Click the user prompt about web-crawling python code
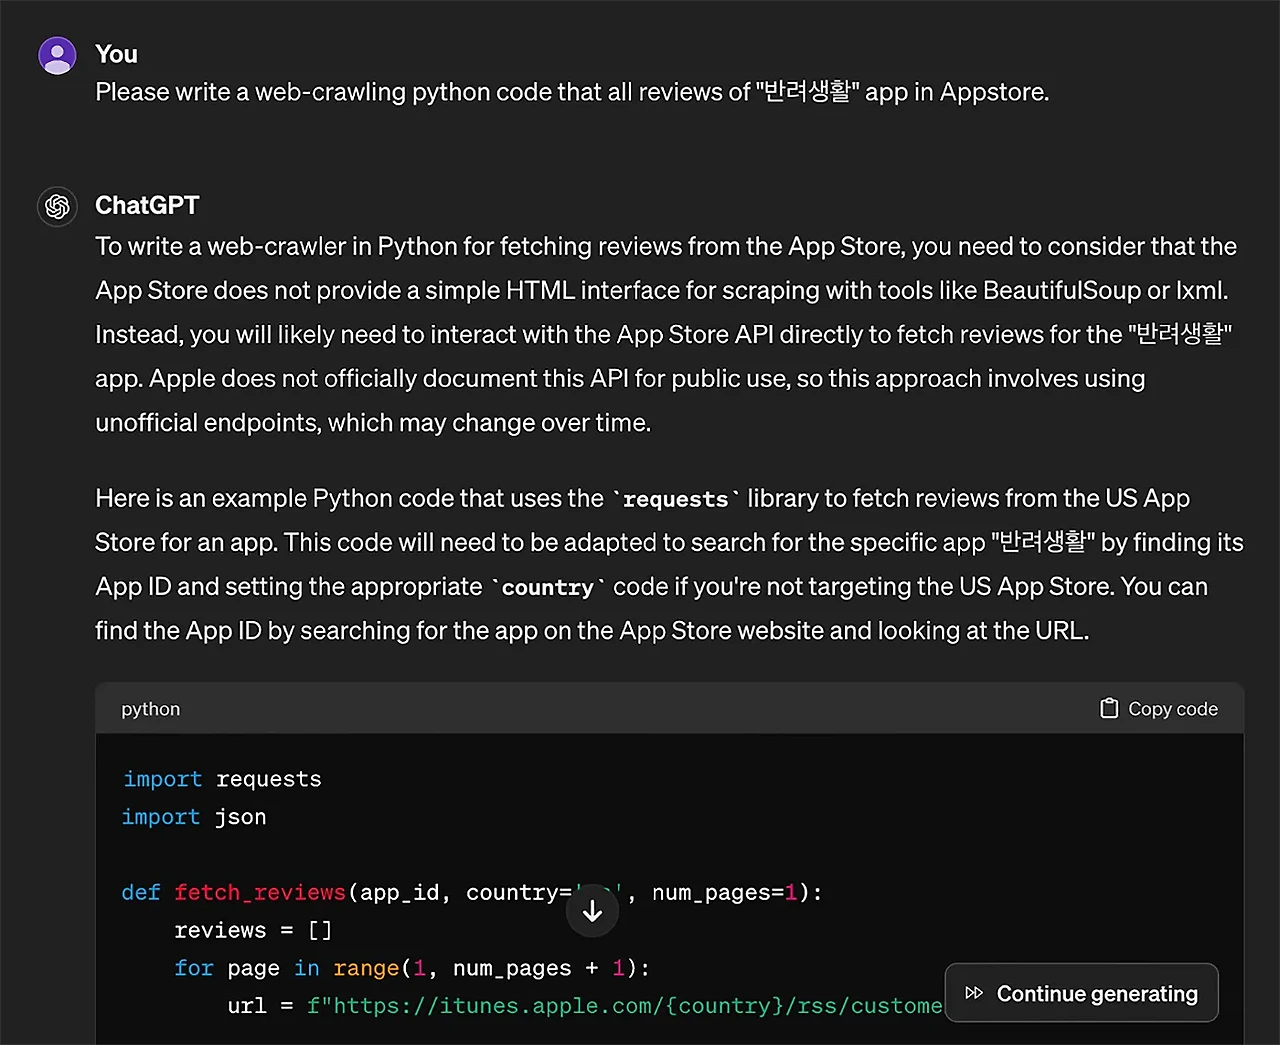The image size is (1280, 1045). pos(572,92)
